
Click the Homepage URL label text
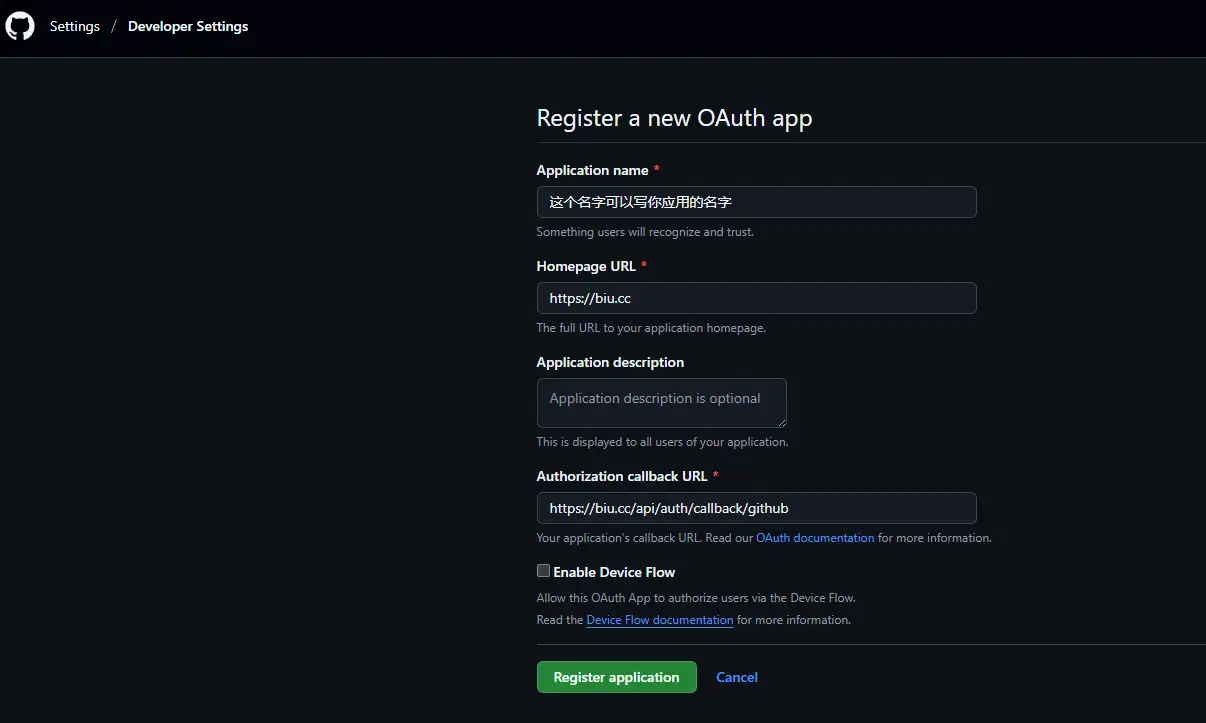585,266
